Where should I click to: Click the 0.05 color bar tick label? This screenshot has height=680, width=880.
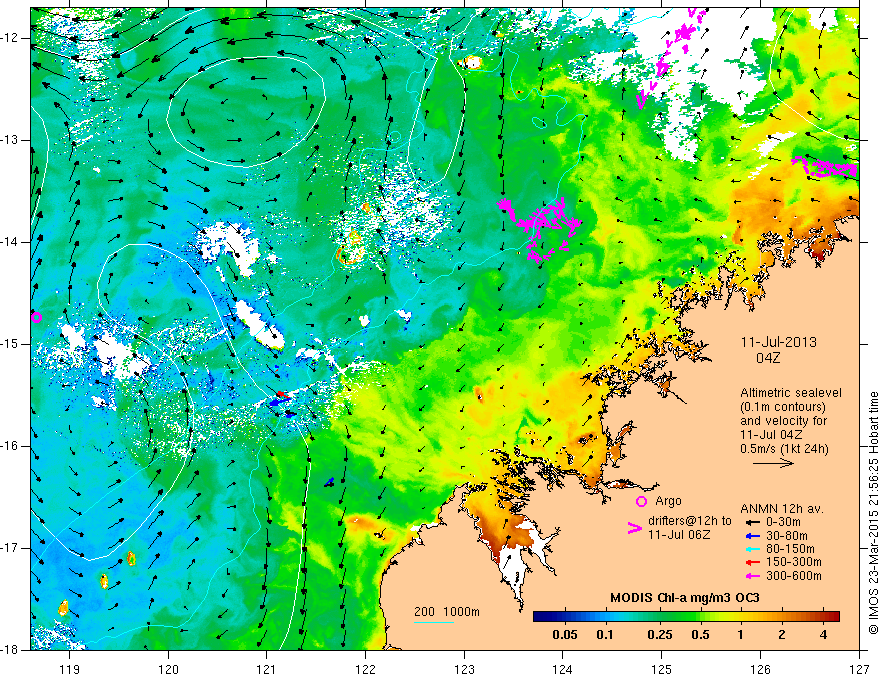click(565, 635)
